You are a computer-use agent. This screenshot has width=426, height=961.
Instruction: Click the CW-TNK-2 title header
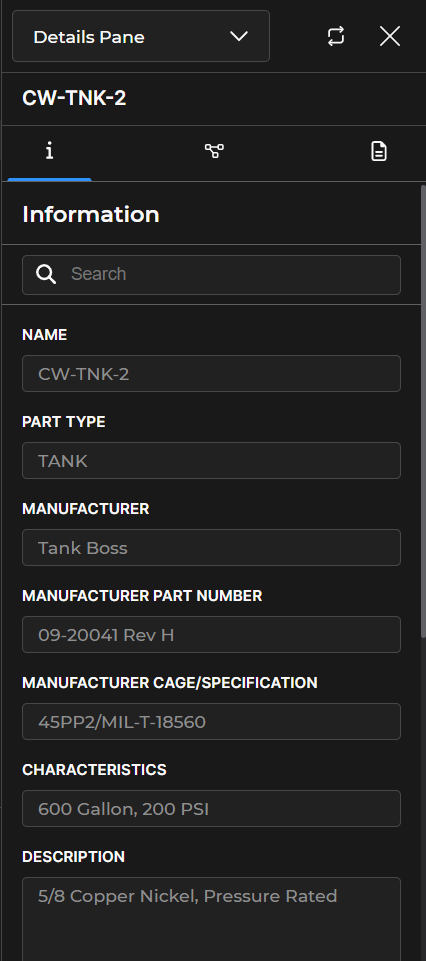click(74, 98)
